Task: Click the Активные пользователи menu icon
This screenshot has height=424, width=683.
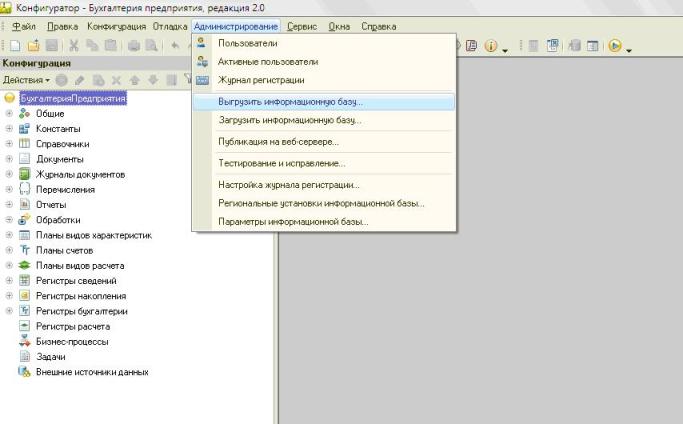Action: pyautogui.click(x=202, y=61)
